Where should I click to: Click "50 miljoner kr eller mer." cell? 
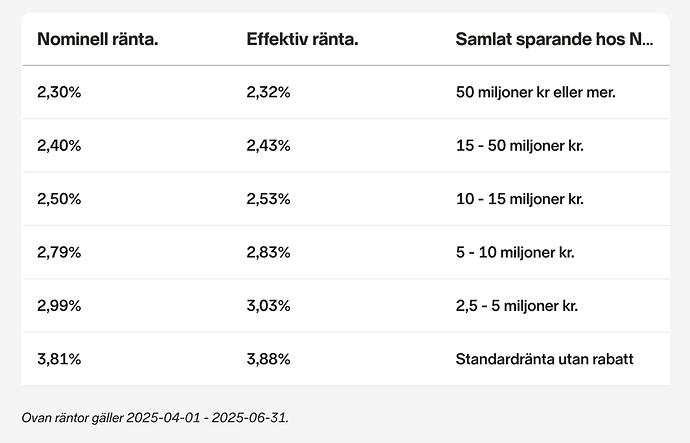535,92
